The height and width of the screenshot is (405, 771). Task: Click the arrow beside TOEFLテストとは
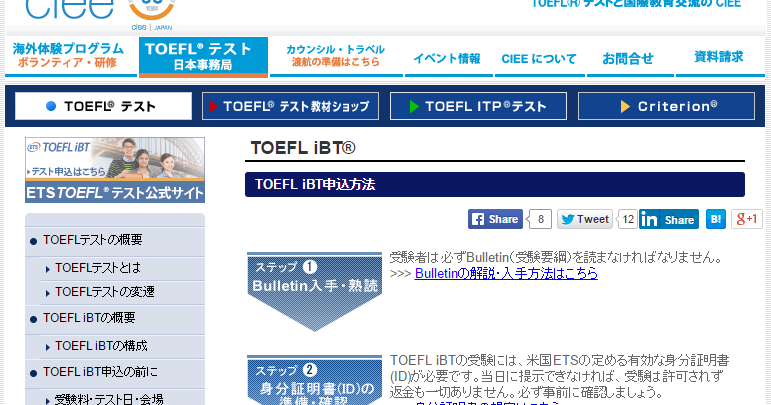point(48,269)
